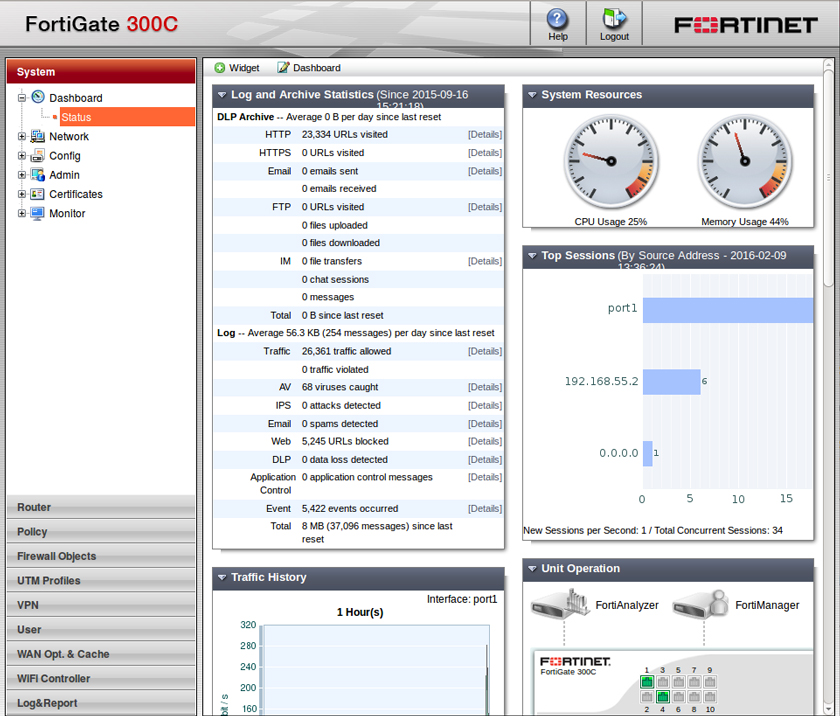Expand the Network tree node

[x=22, y=136]
